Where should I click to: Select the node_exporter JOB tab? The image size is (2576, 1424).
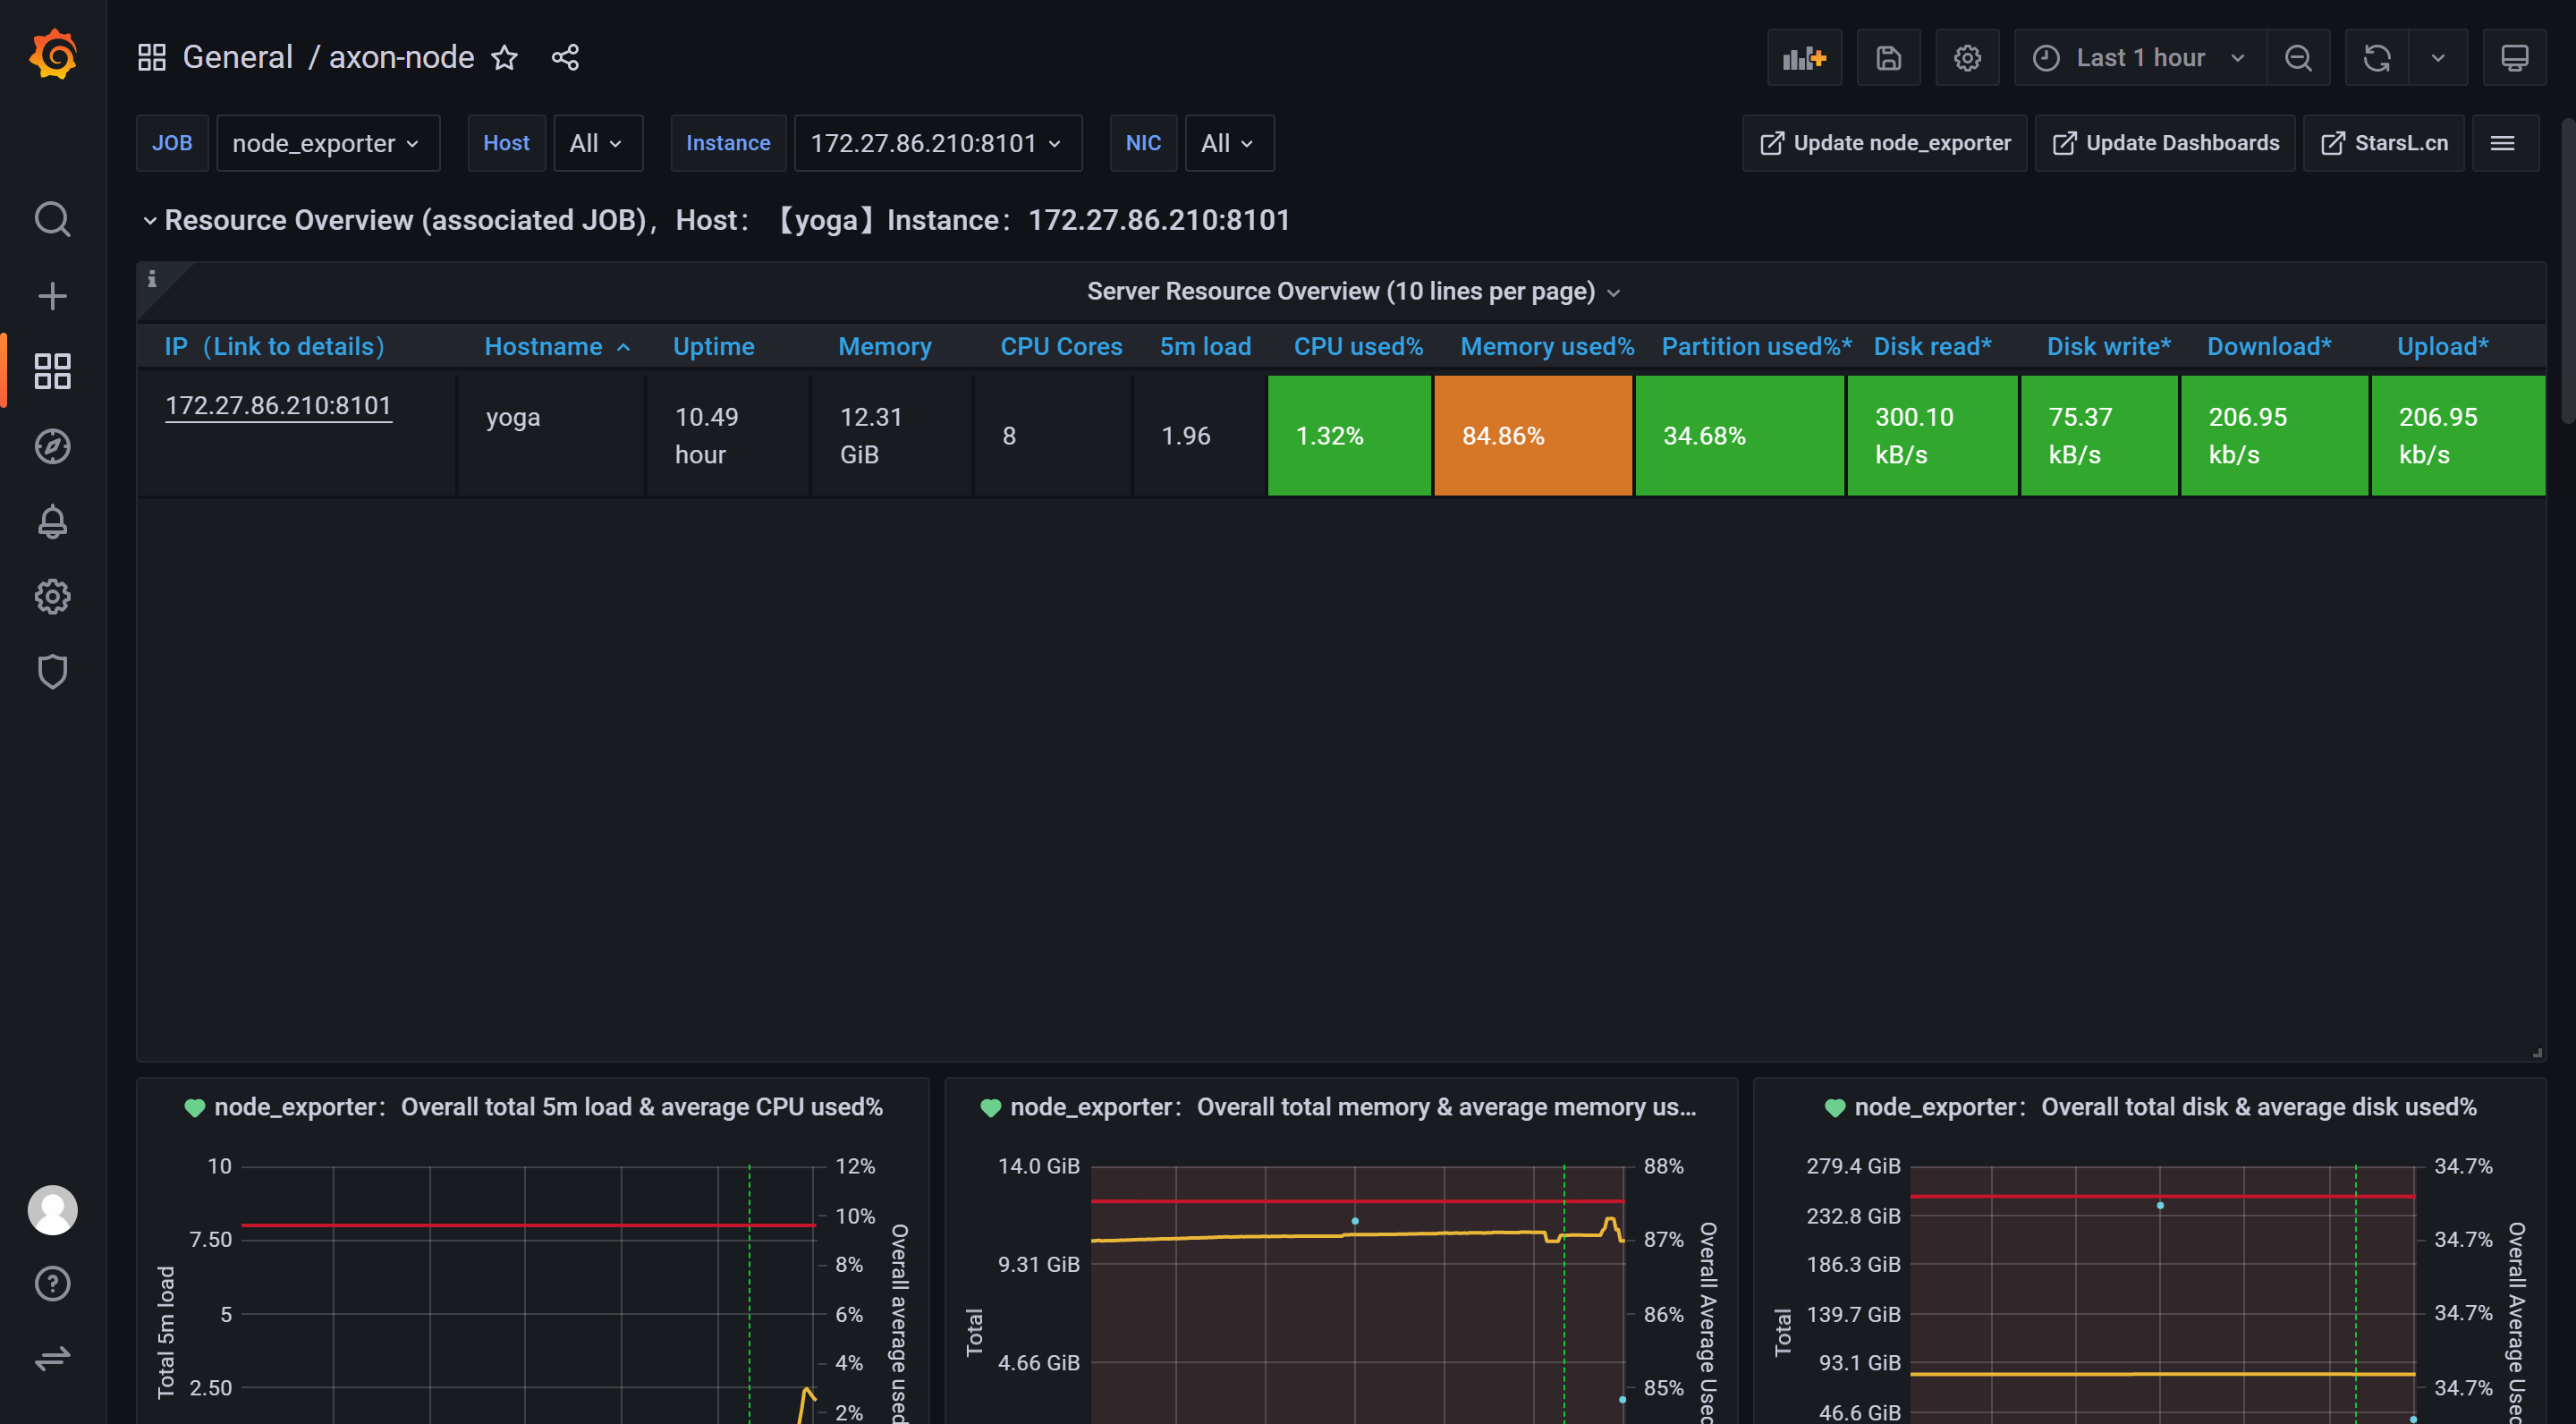(x=326, y=142)
